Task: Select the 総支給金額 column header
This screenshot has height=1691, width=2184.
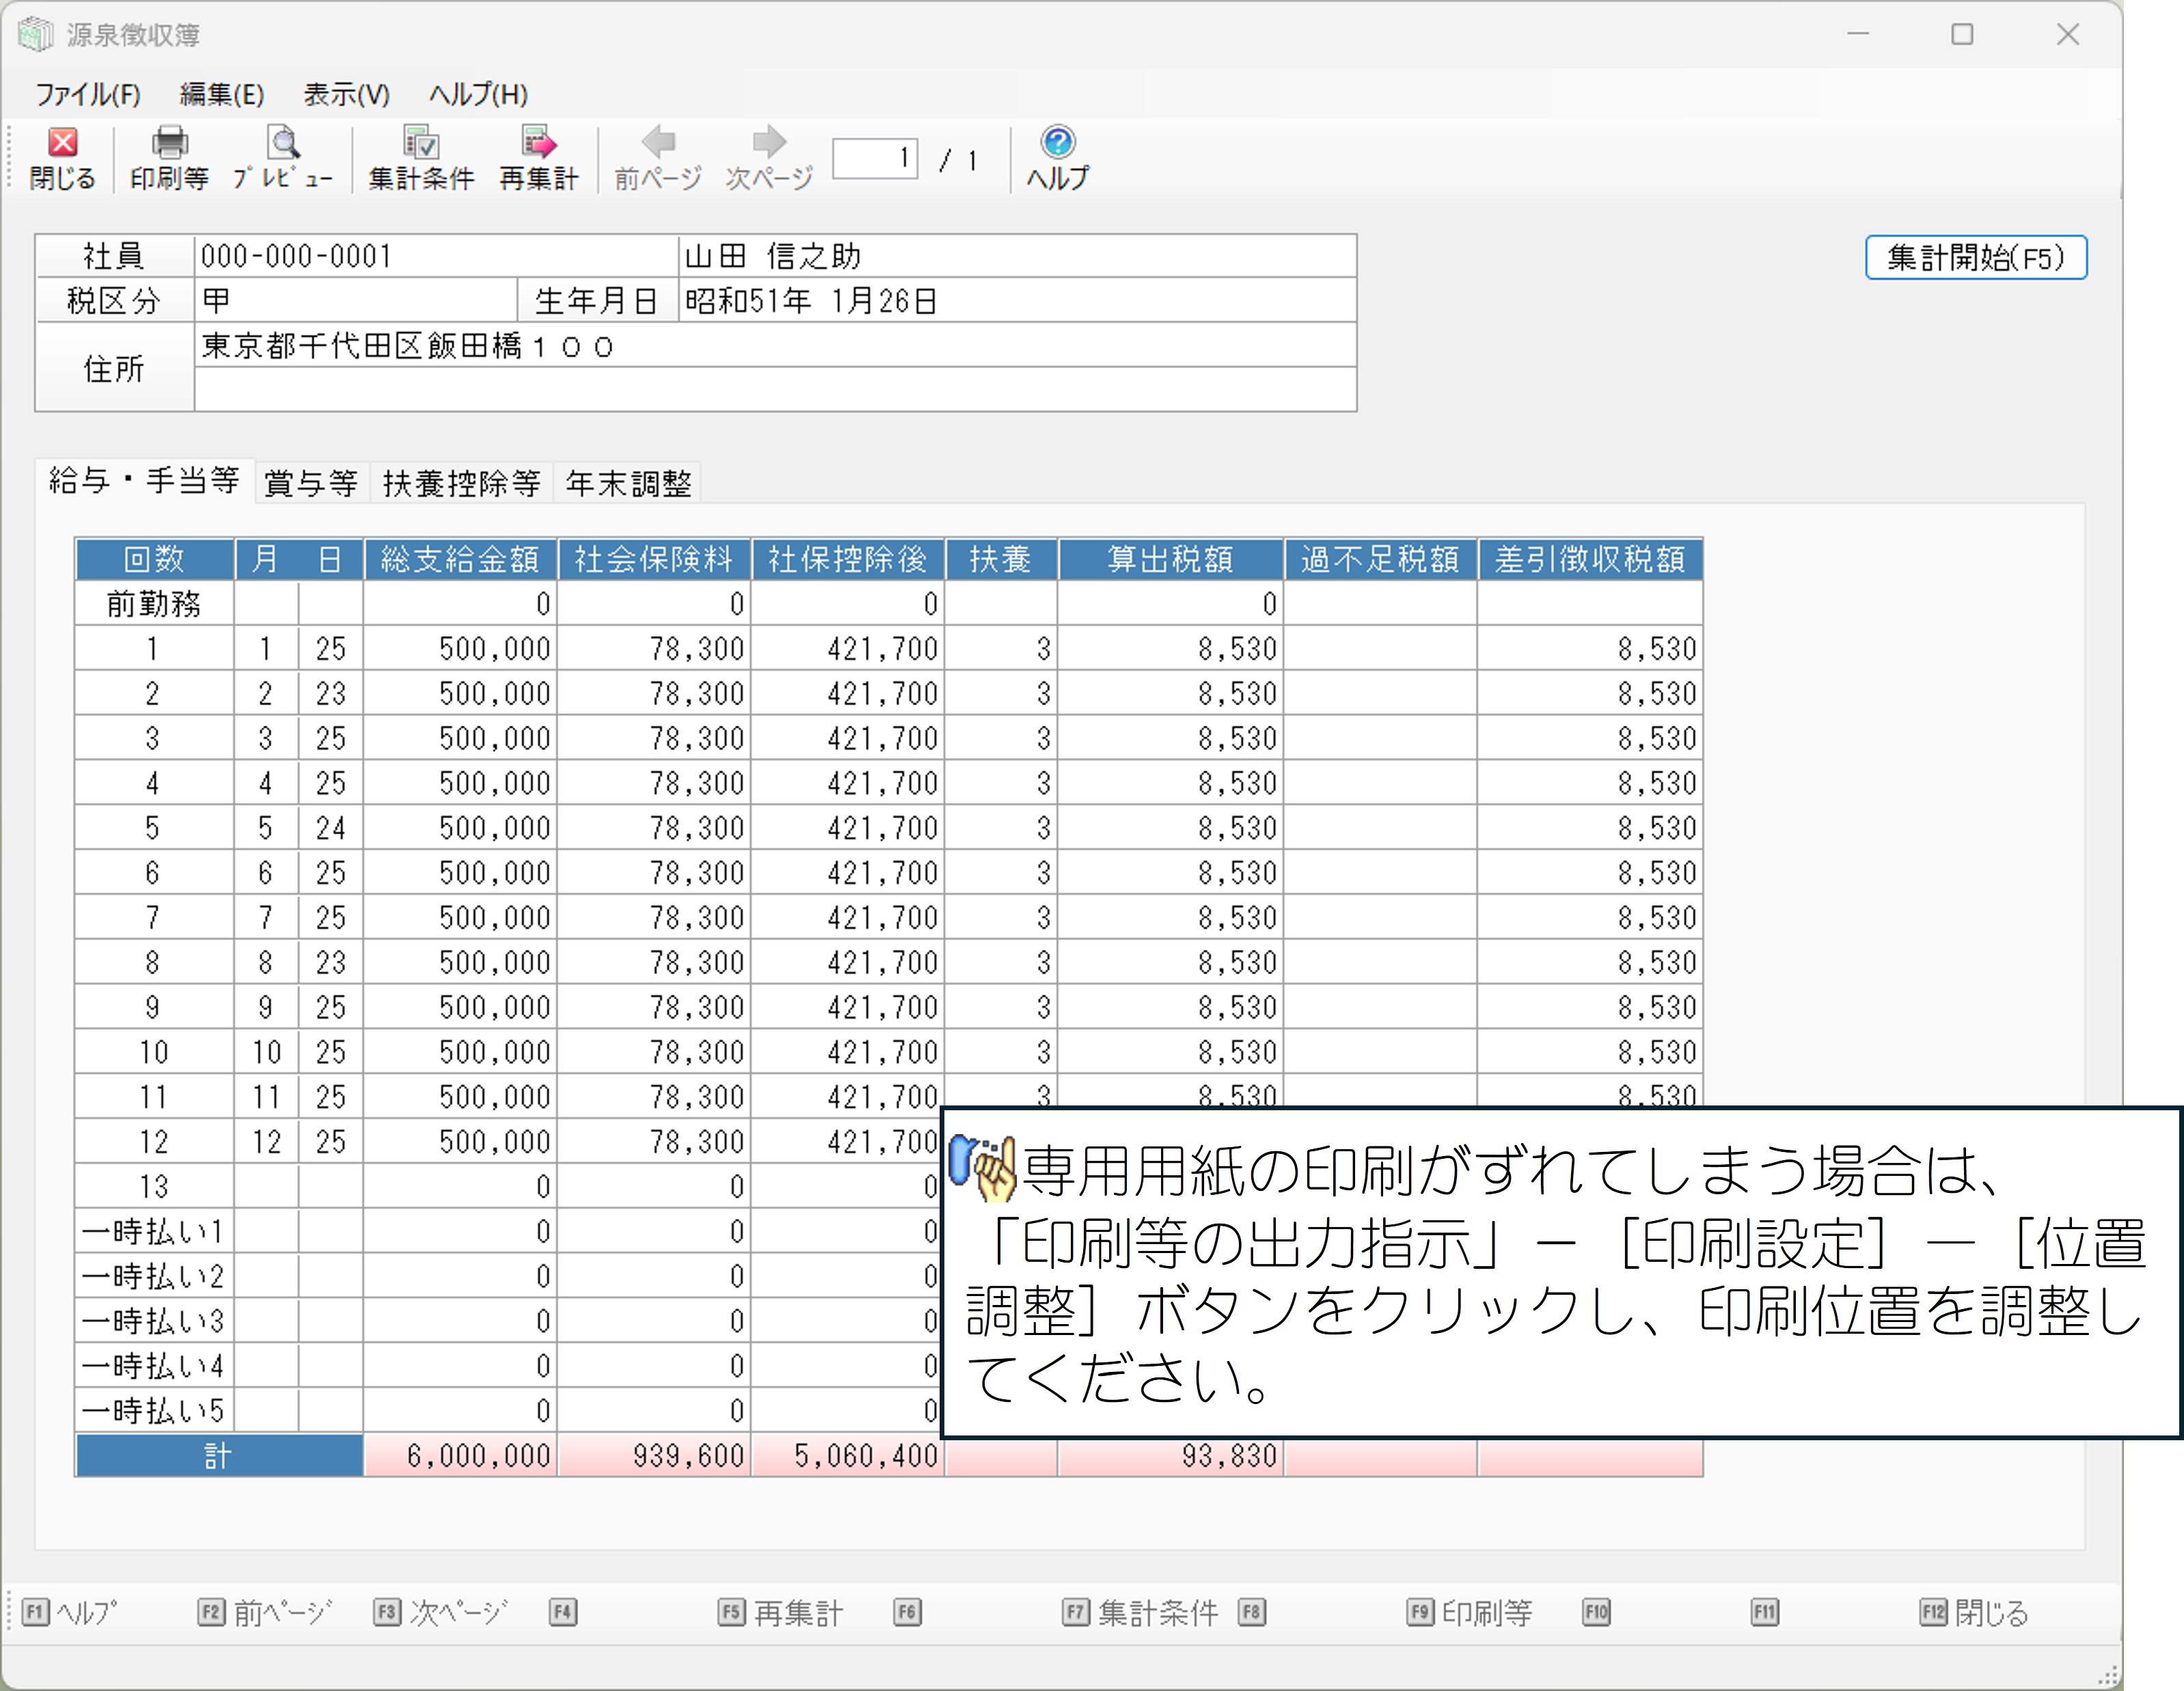Action: [x=459, y=559]
